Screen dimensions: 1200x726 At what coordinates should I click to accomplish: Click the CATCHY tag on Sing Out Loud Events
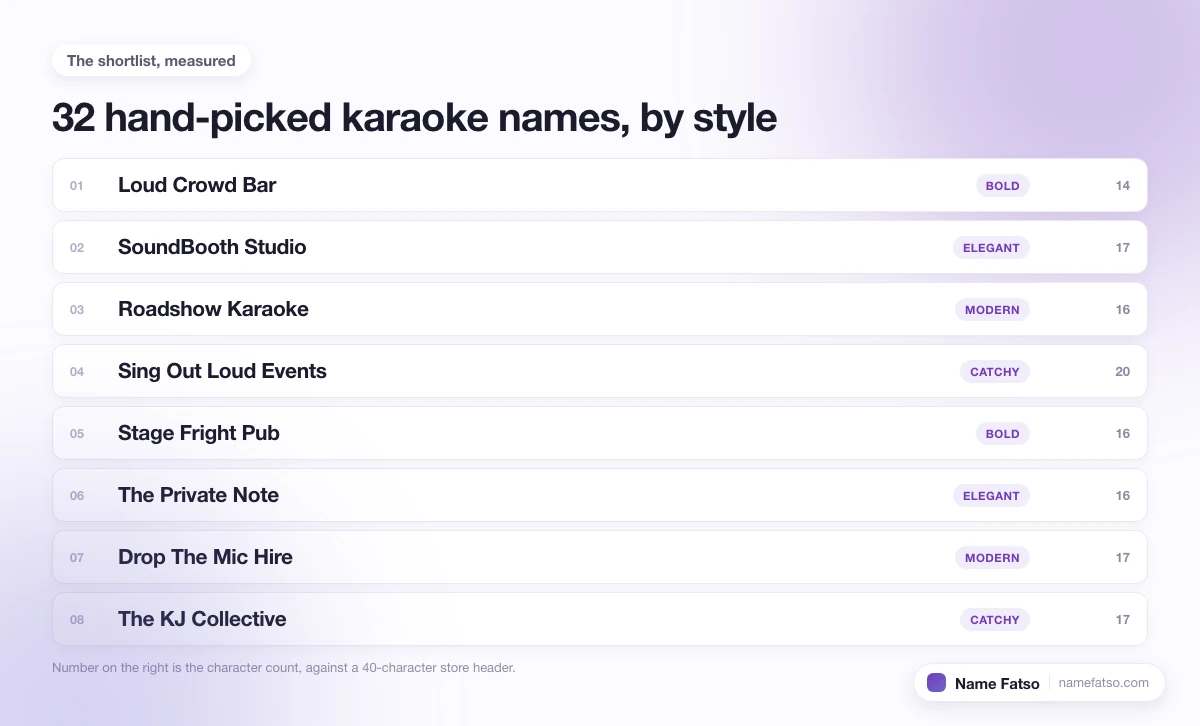tap(995, 372)
